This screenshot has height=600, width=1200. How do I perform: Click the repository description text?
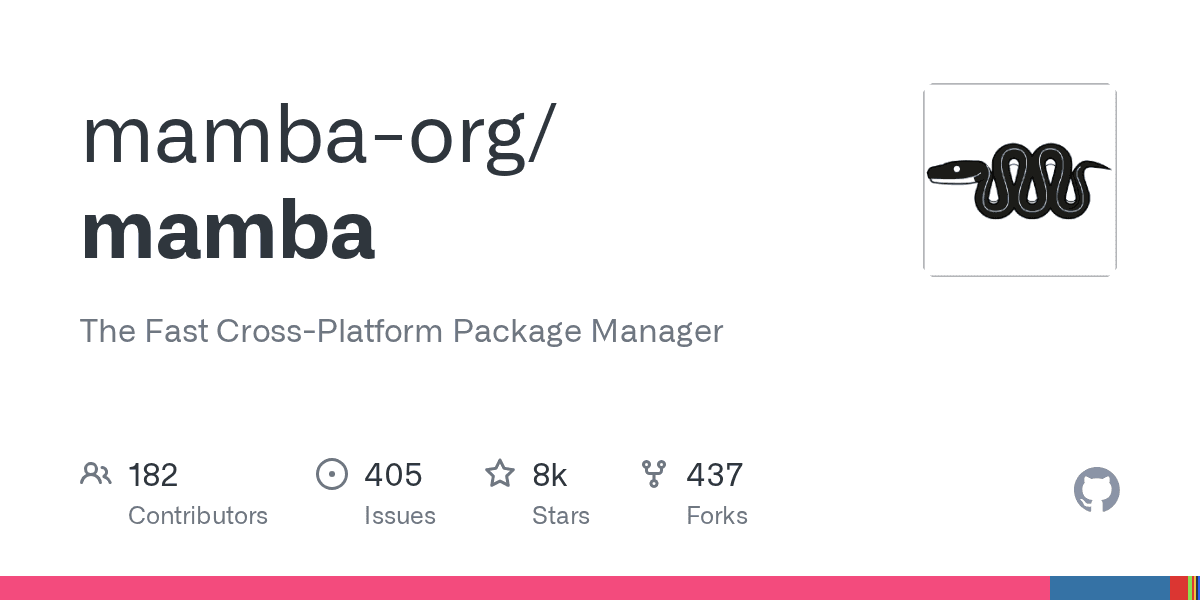[x=401, y=331]
